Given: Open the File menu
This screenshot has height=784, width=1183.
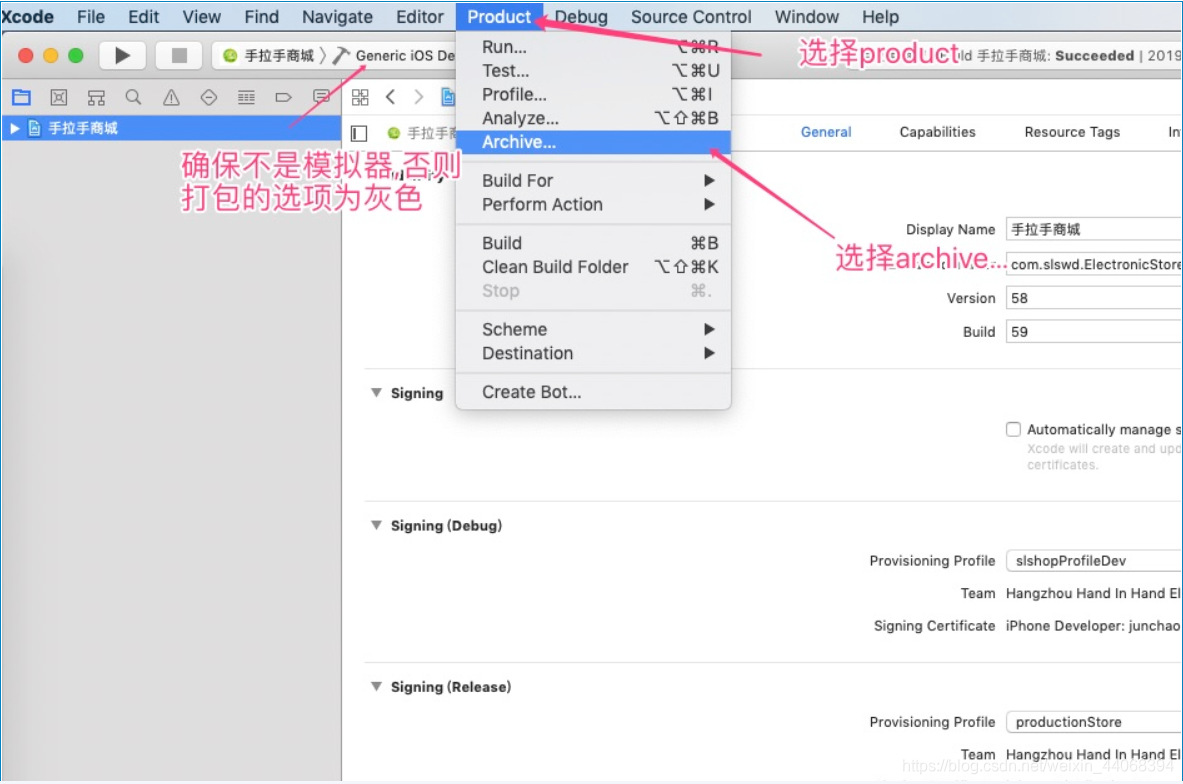Looking at the screenshot, I should pos(91,17).
